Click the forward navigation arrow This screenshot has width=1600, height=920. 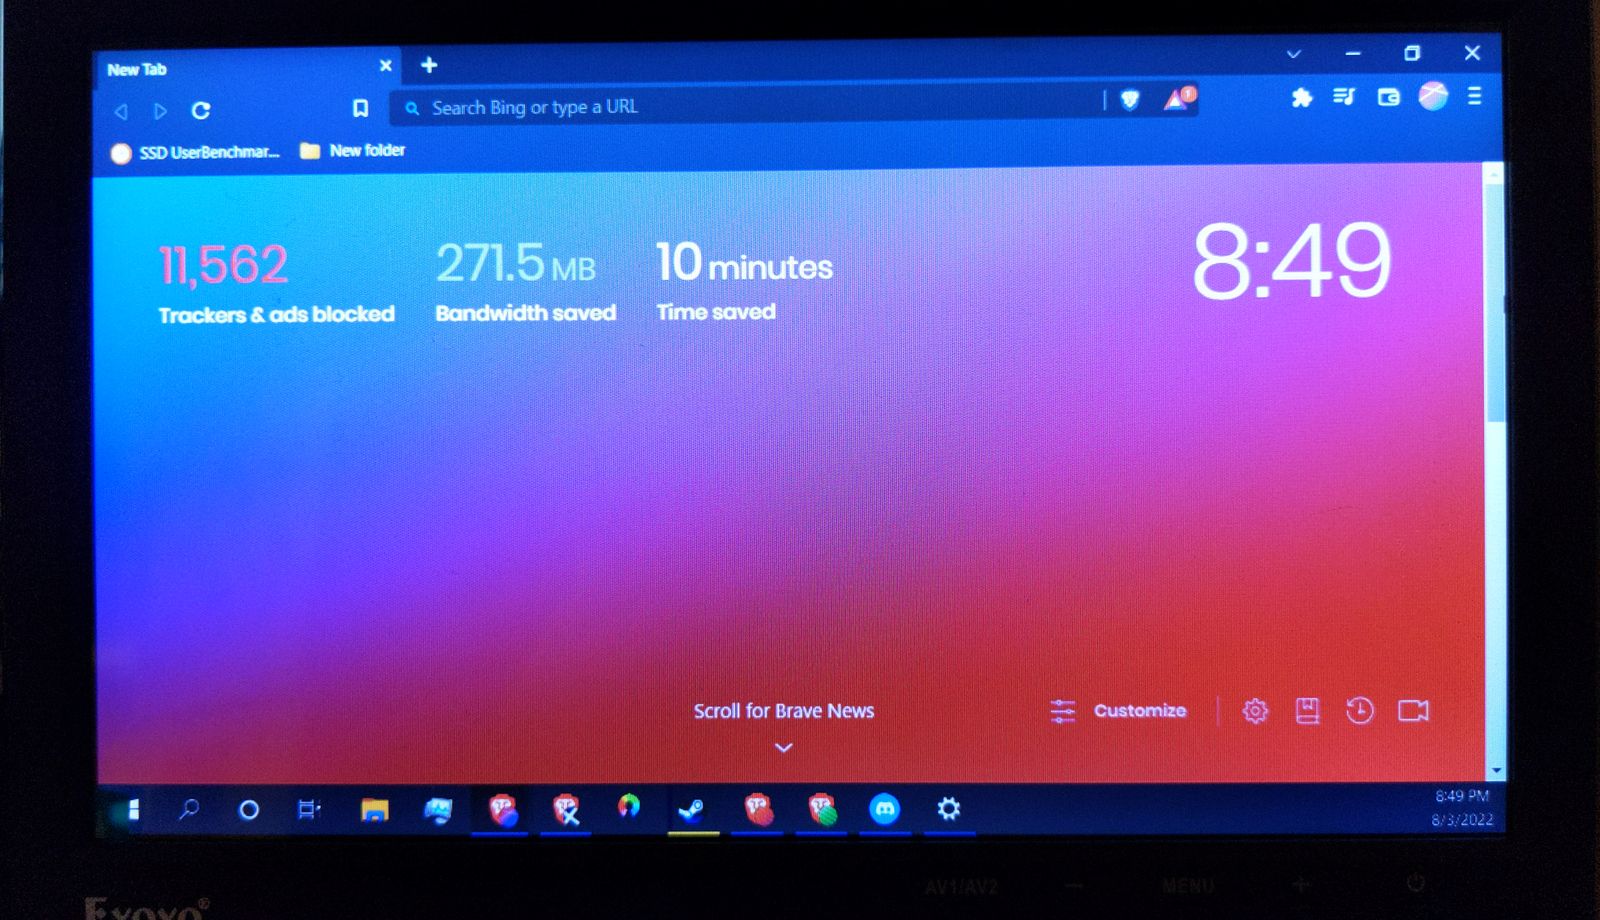pos(160,110)
